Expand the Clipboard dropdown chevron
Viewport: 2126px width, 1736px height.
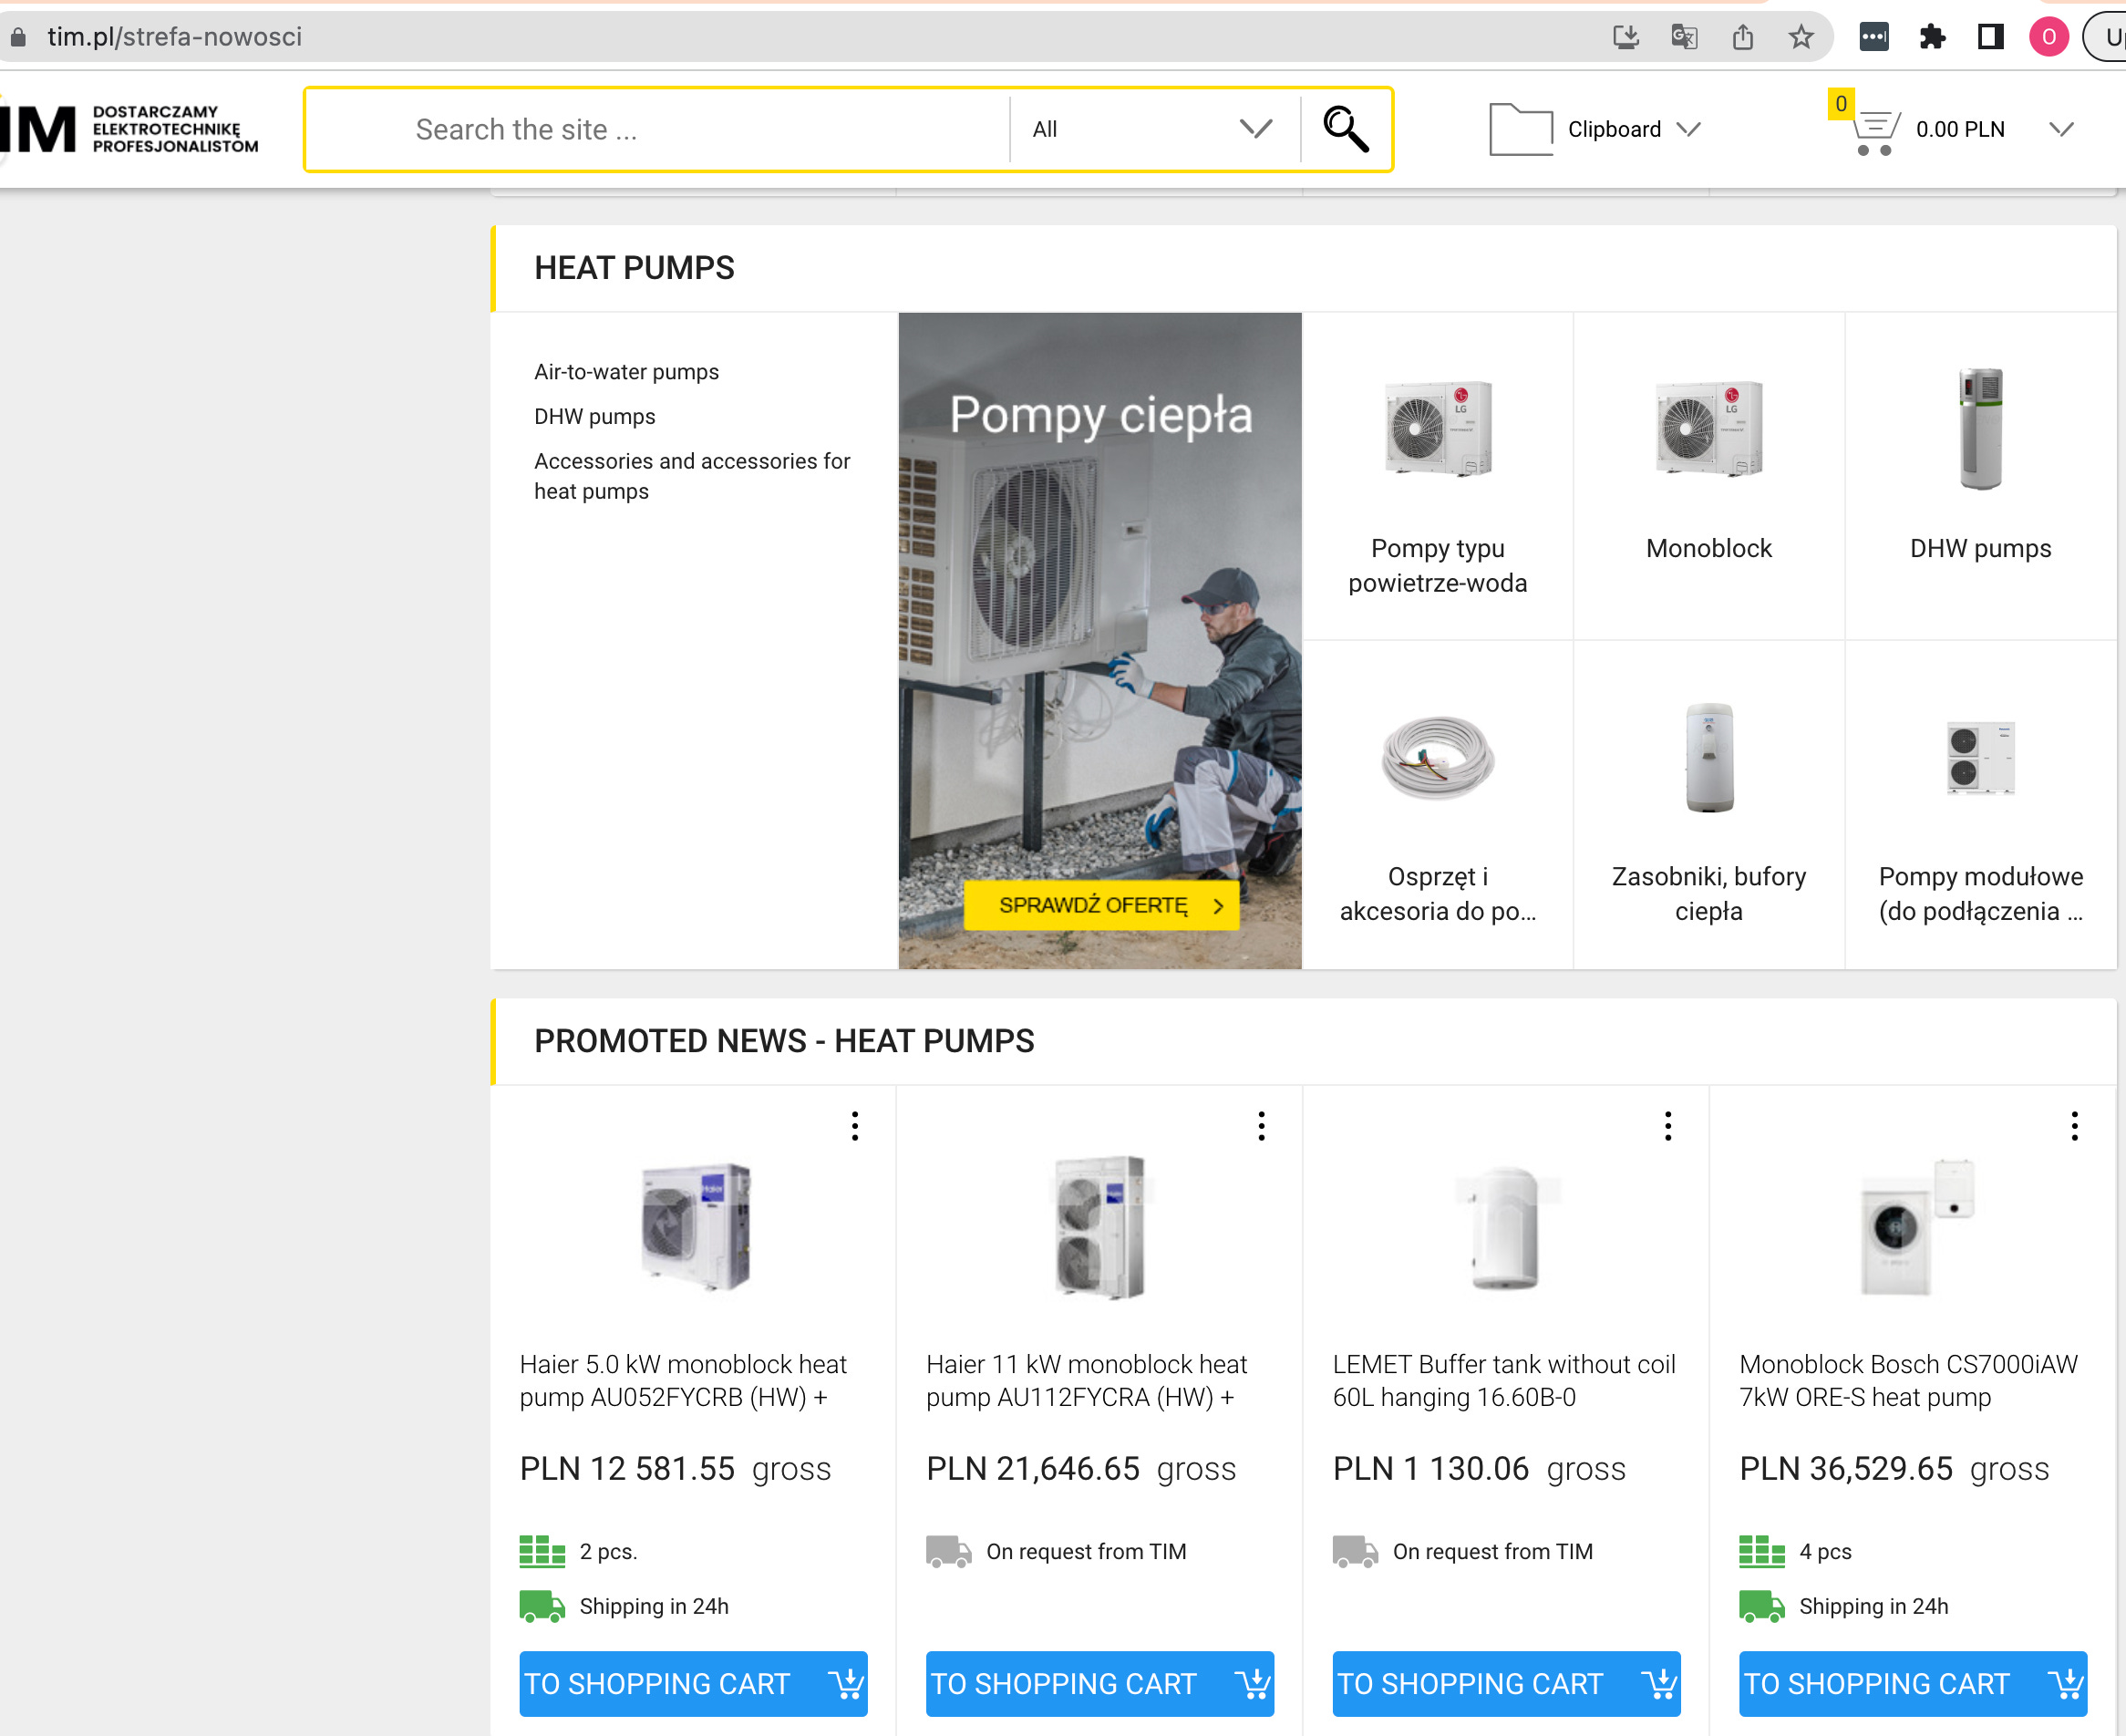coord(1689,129)
